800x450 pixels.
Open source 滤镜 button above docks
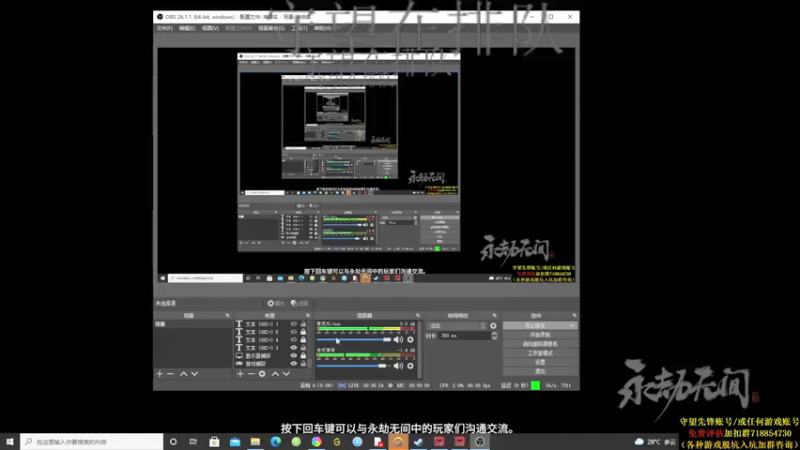click(299, 304)
